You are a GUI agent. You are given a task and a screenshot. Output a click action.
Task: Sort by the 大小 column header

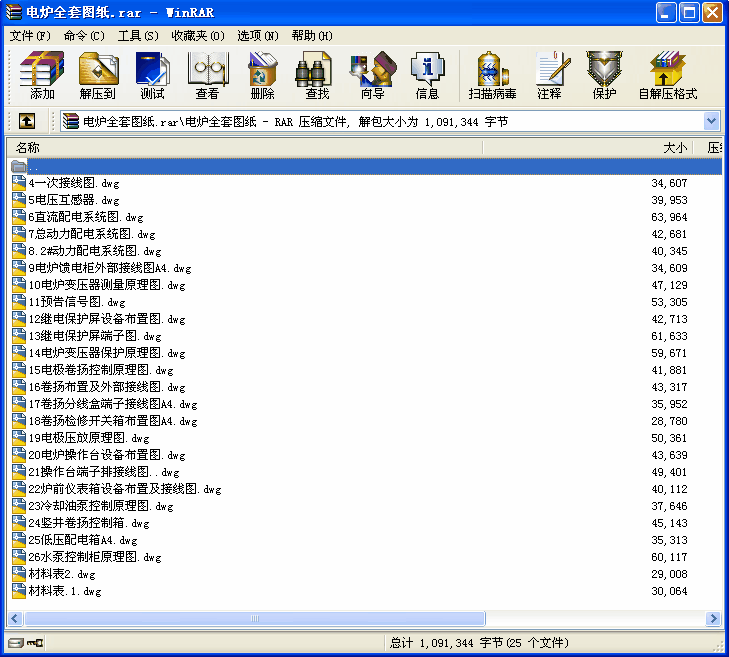pos(588,148)
